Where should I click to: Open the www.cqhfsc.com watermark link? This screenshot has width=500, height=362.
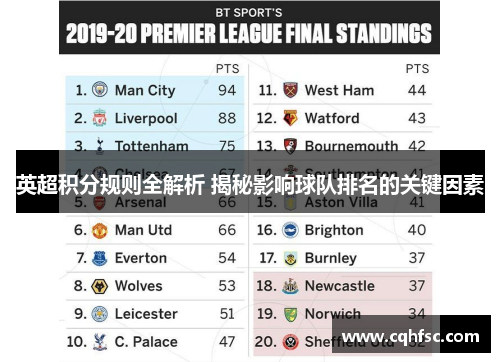[411, 337]
